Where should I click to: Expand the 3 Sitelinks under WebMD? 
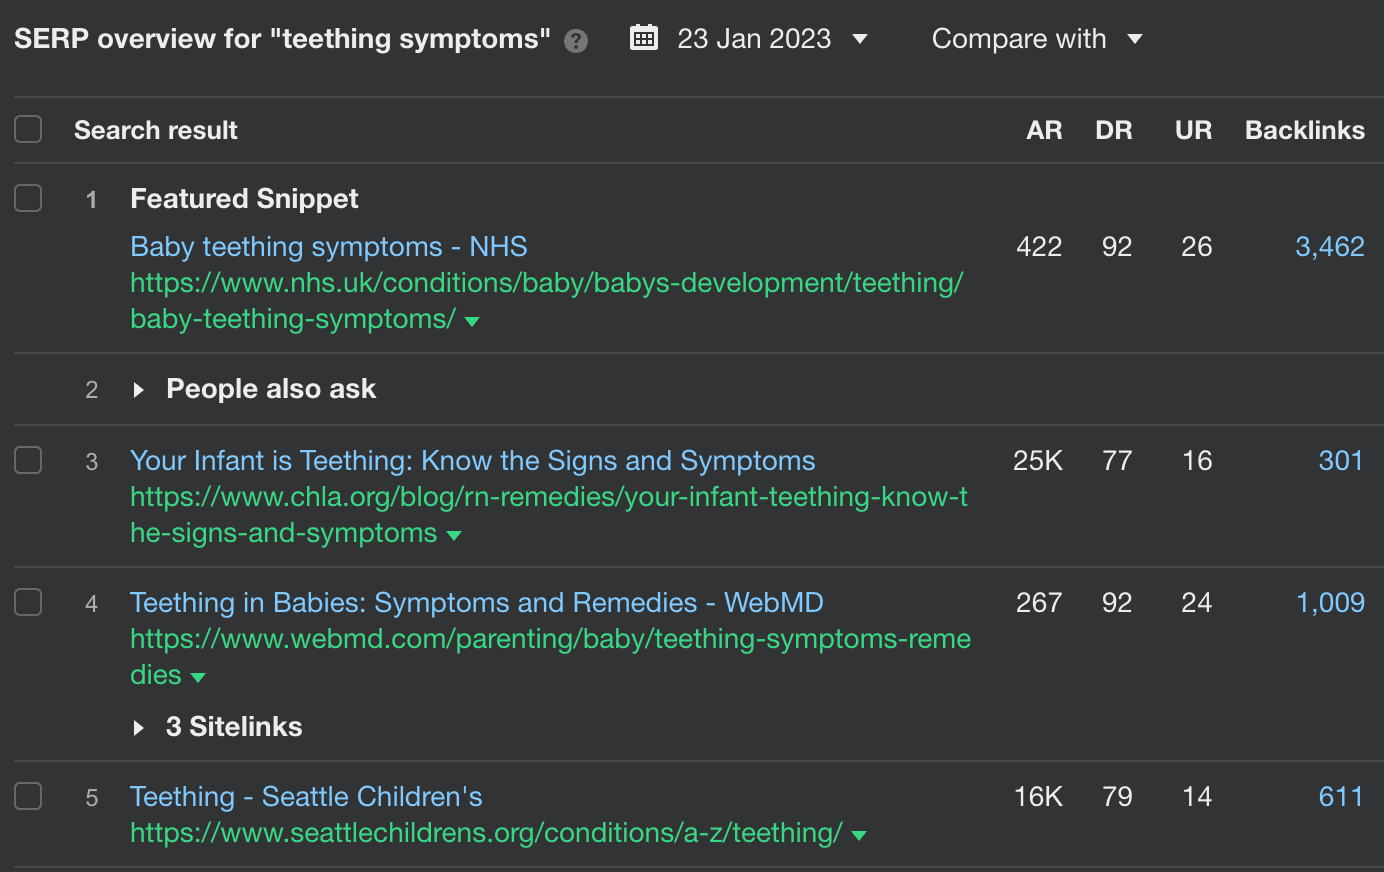tap(139, 727)
